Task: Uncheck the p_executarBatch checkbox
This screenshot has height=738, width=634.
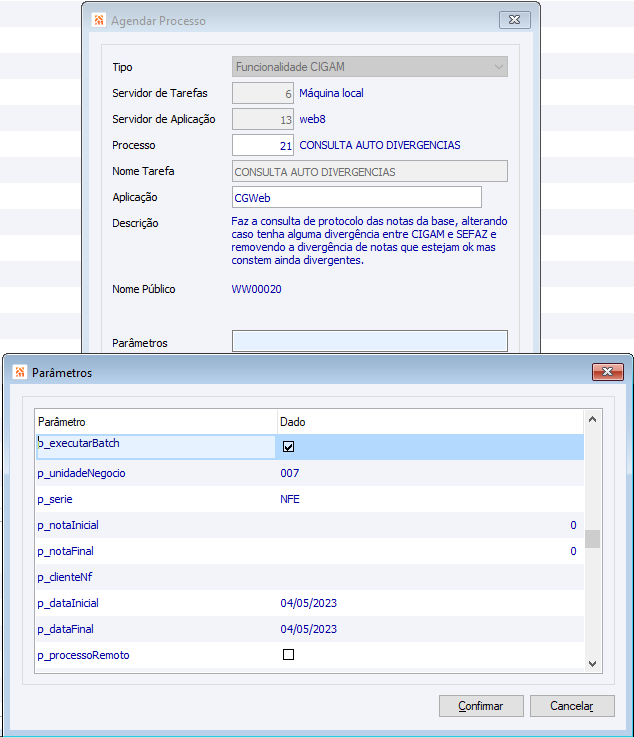Action: tap(289, 447)
